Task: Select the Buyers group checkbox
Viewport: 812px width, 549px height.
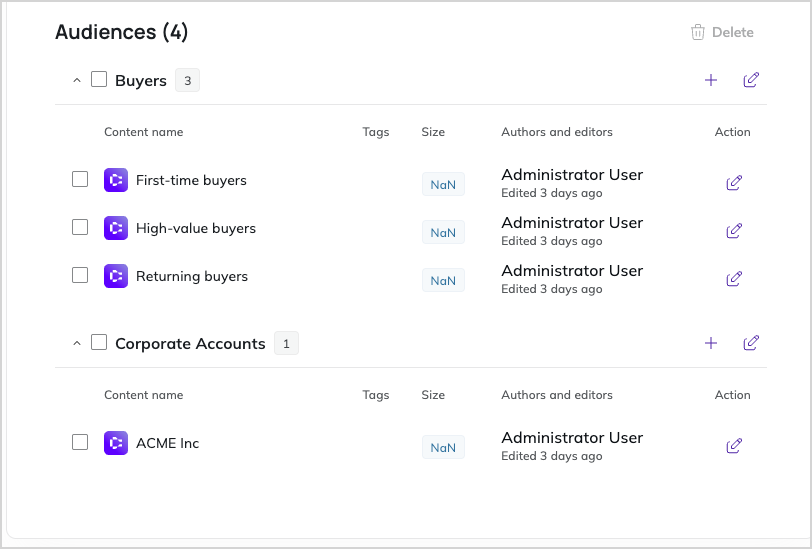Action: 99,80
